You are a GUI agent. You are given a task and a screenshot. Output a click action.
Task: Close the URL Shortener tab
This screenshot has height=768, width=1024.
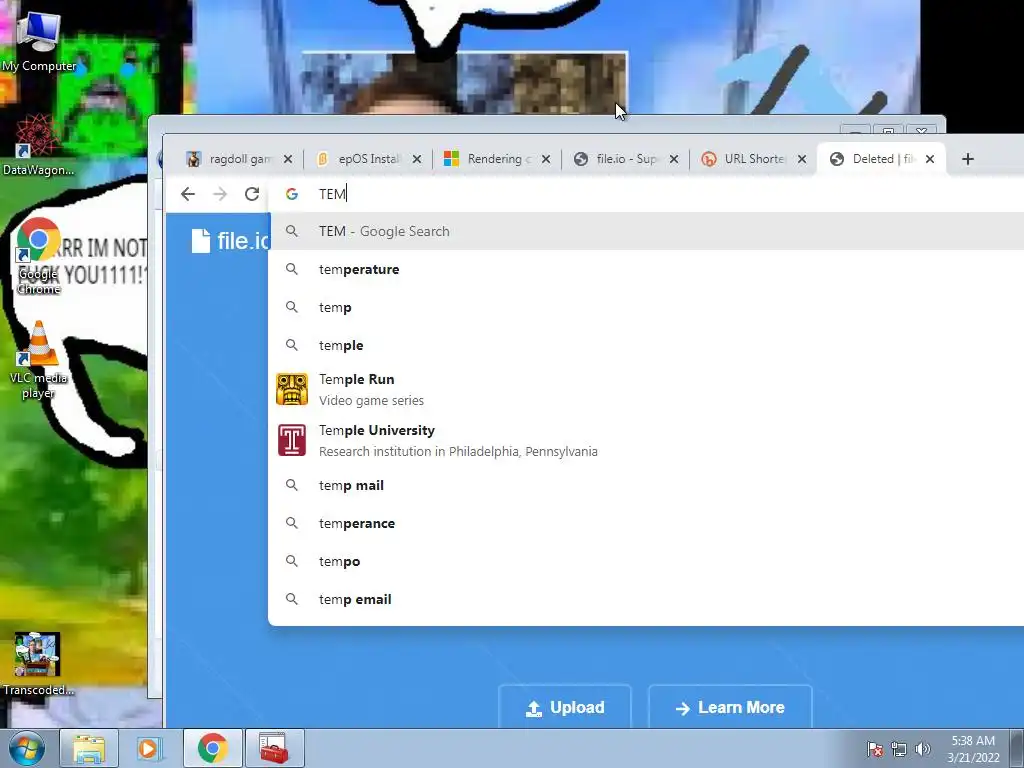802,159
